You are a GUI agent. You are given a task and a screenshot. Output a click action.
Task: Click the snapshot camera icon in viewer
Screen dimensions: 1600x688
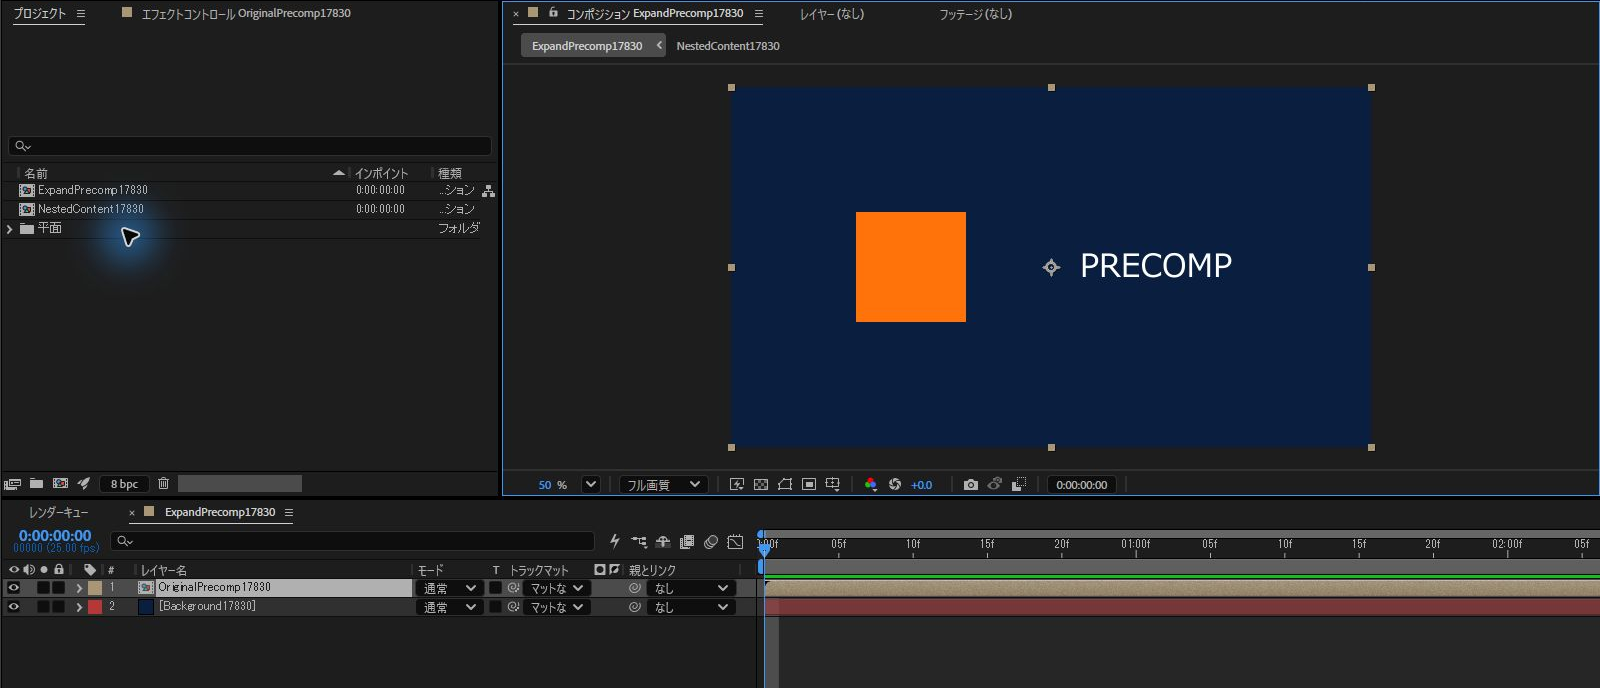pyautogui.click(x=970, y=485)
